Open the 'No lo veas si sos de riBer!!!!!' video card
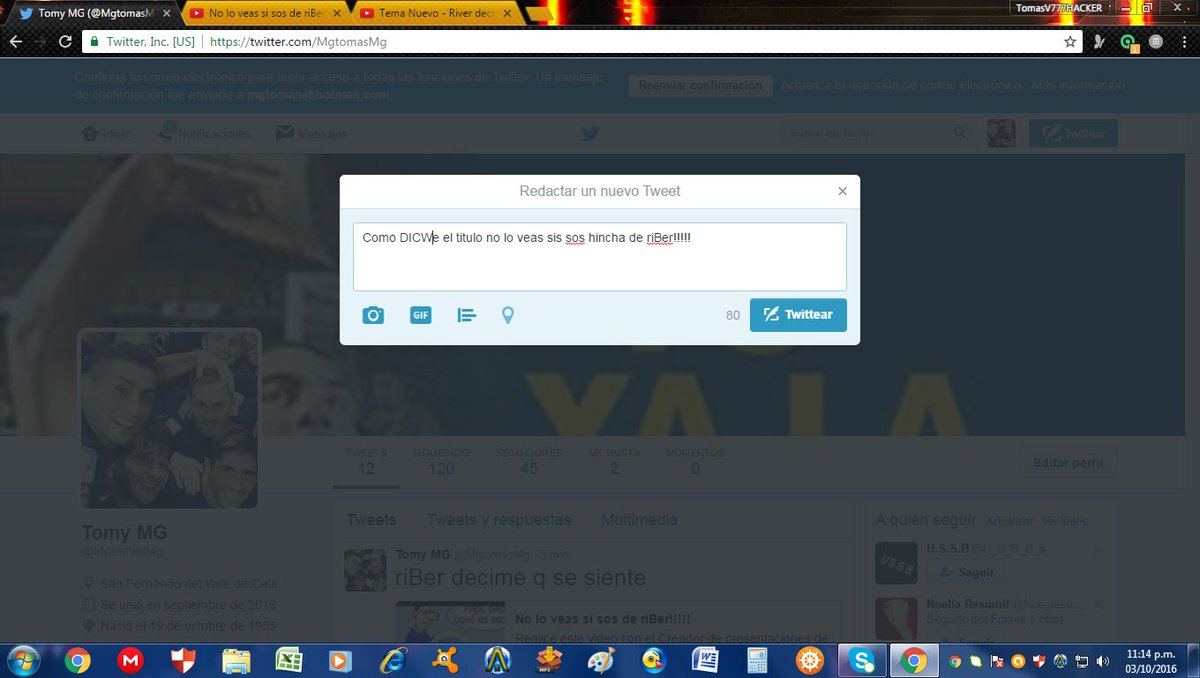The width and height of the screenshot is (1200, 678). [x=620, y=623]
